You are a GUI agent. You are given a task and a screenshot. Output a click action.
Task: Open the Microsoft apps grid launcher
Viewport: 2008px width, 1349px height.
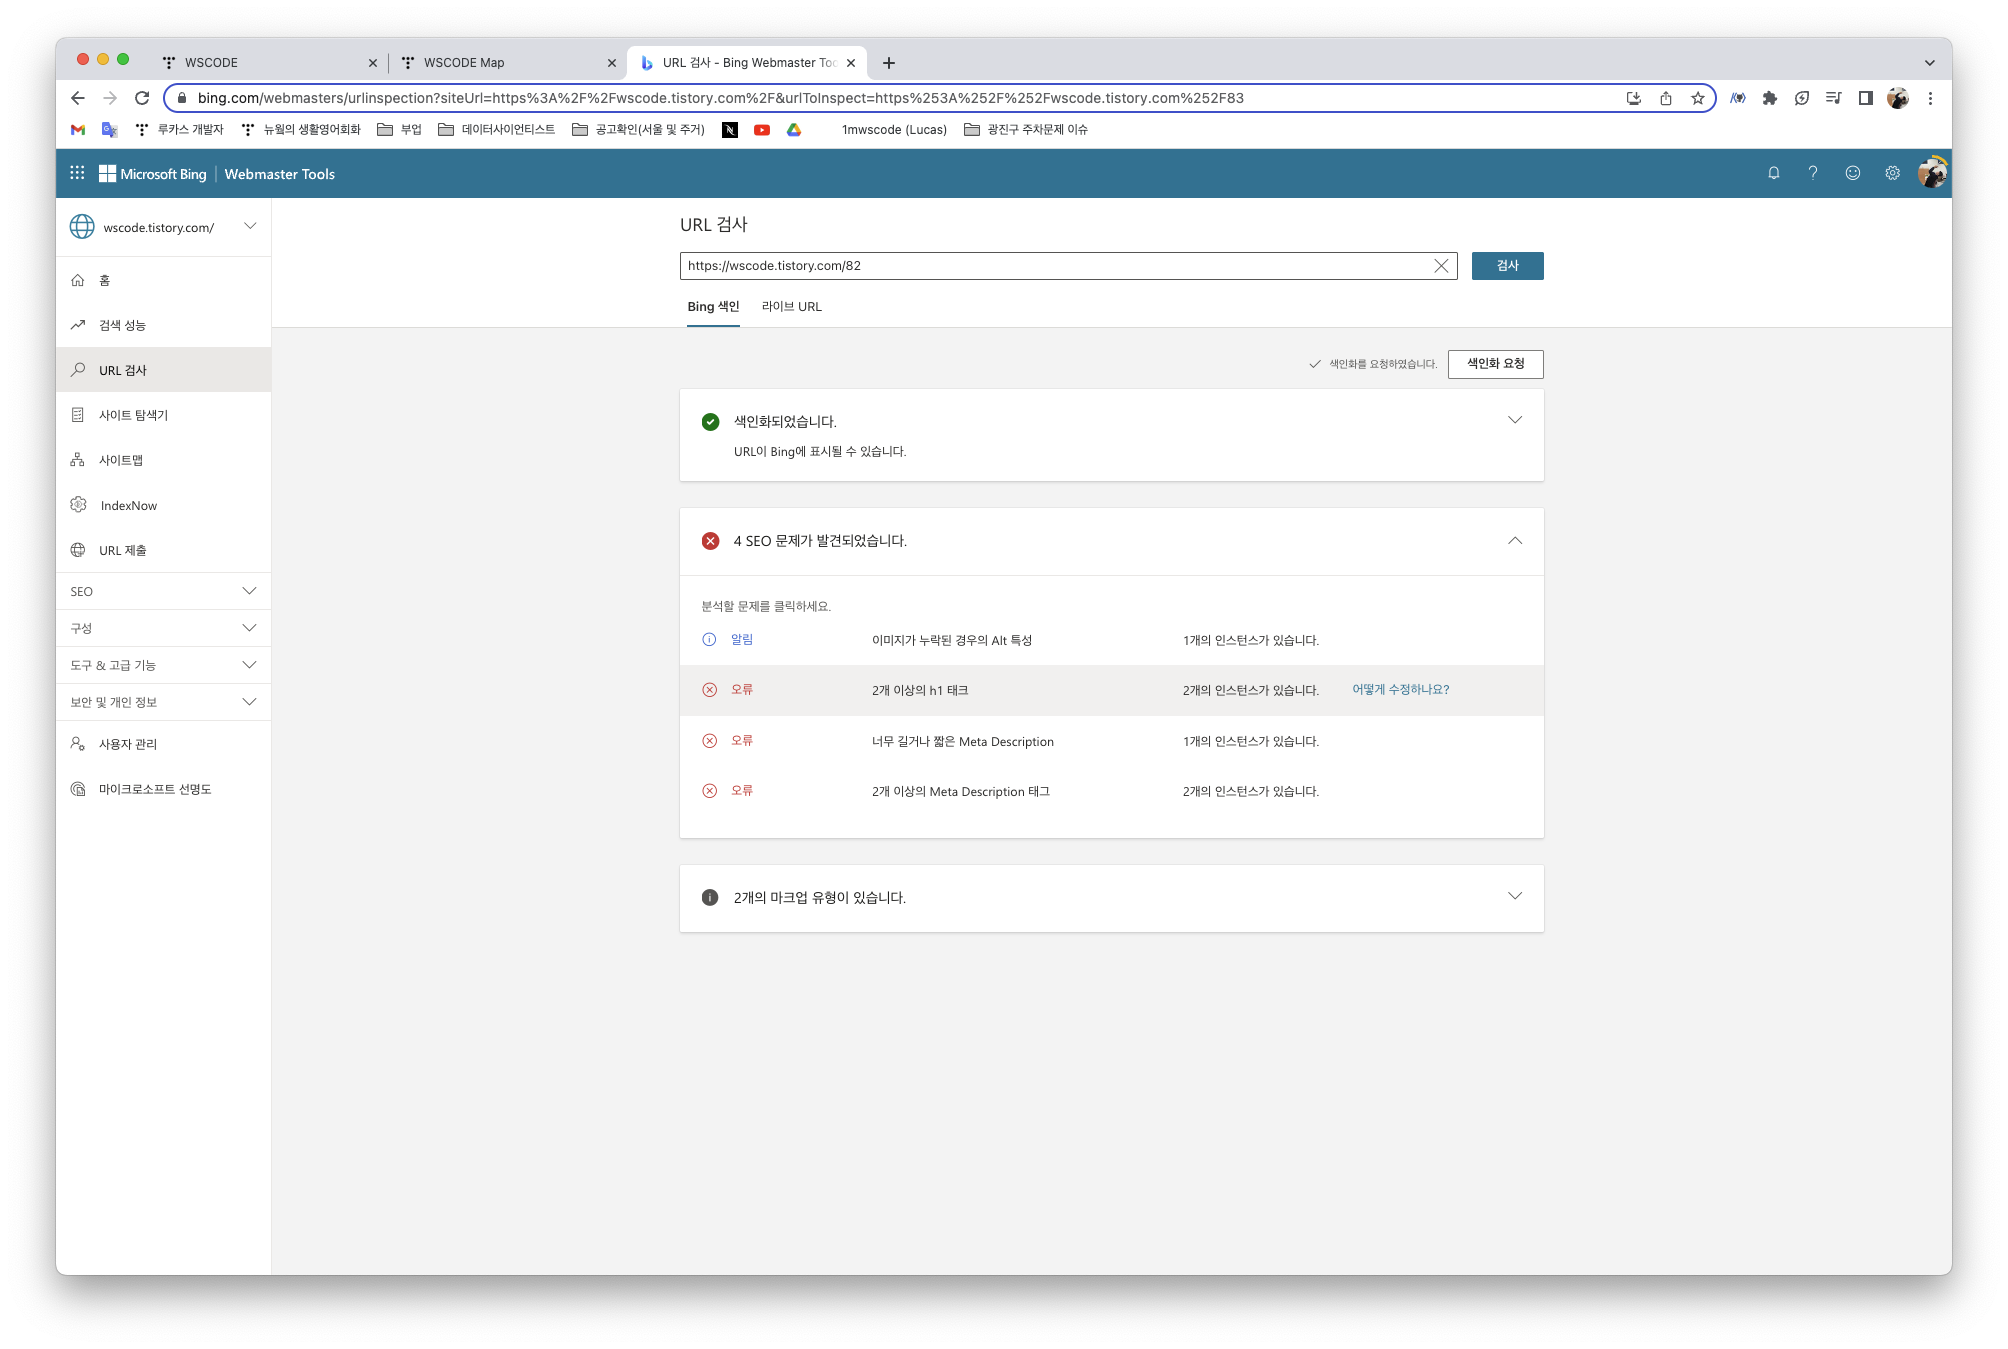pos(77,173)
